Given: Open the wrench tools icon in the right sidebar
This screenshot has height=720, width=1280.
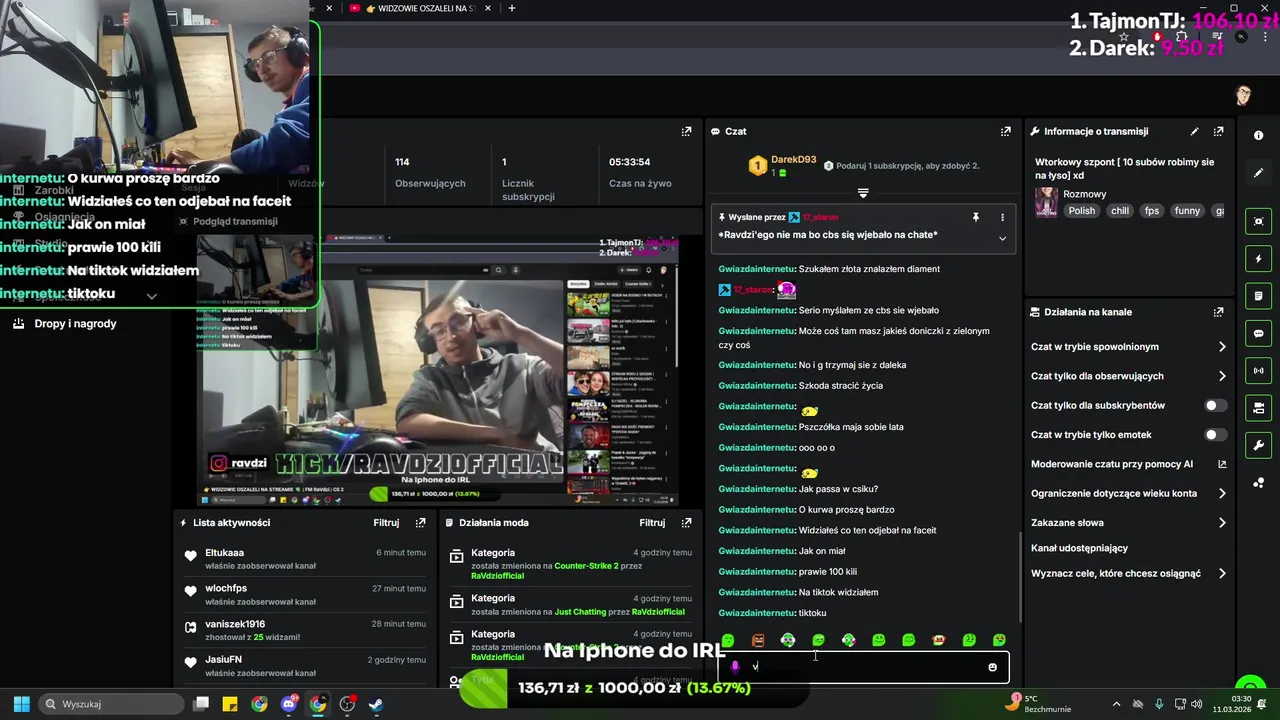Looking at the screenshot, I should (x=1258, y=445).
